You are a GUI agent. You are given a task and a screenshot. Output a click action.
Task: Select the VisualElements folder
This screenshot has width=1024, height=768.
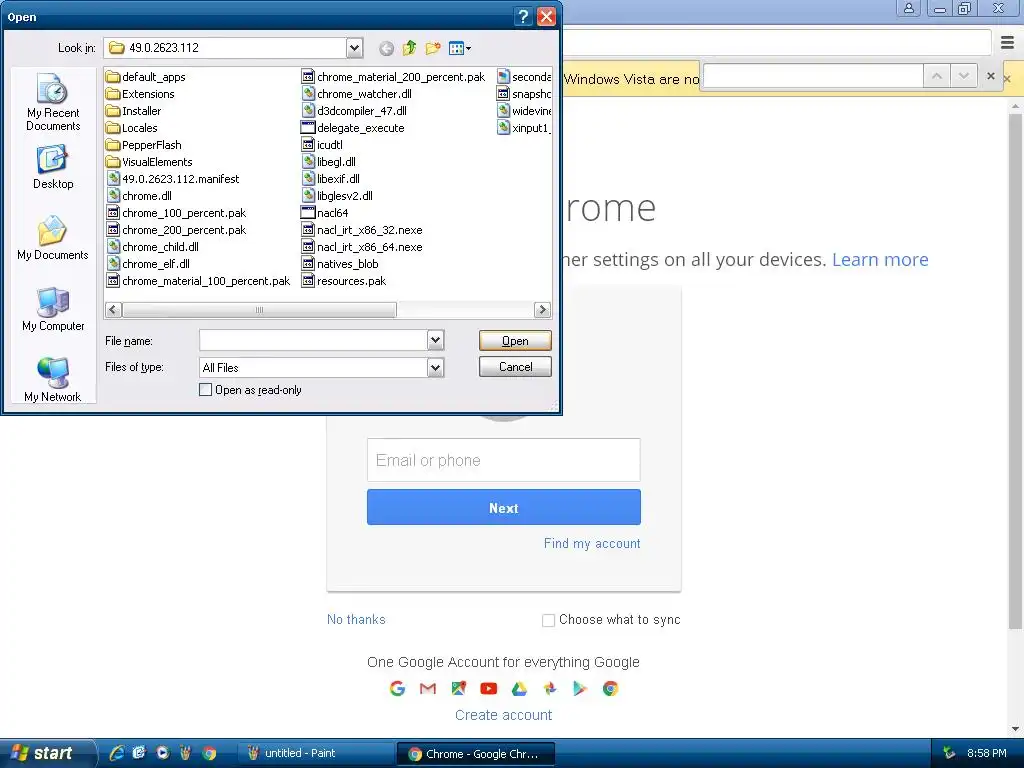tap(149, 162)
